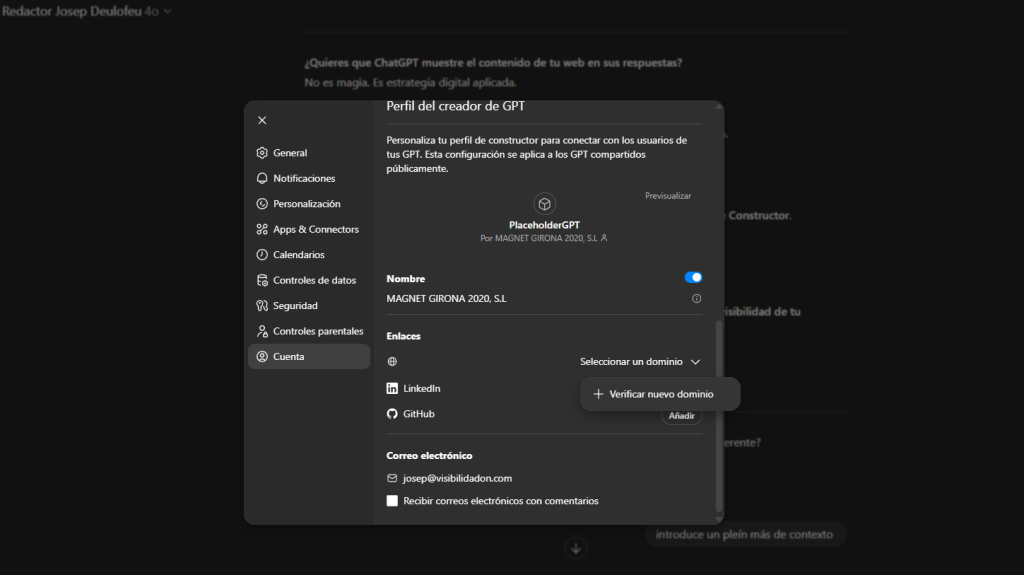The height and width of the screenshot is (575, 1024).
Task: Click the info icon beside company name
Action: [x=696, y=299]
